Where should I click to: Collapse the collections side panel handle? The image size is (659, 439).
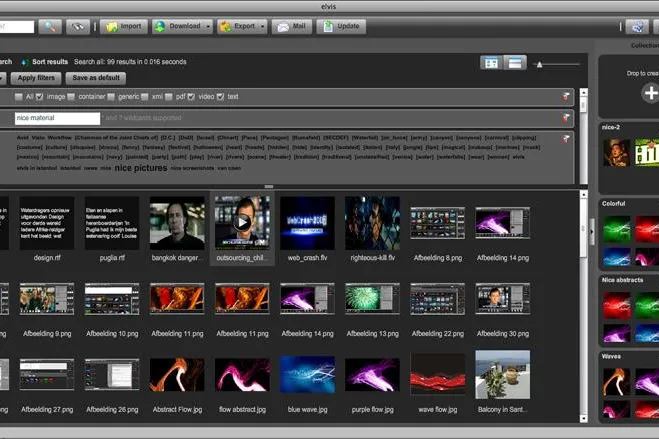[592, 231]
